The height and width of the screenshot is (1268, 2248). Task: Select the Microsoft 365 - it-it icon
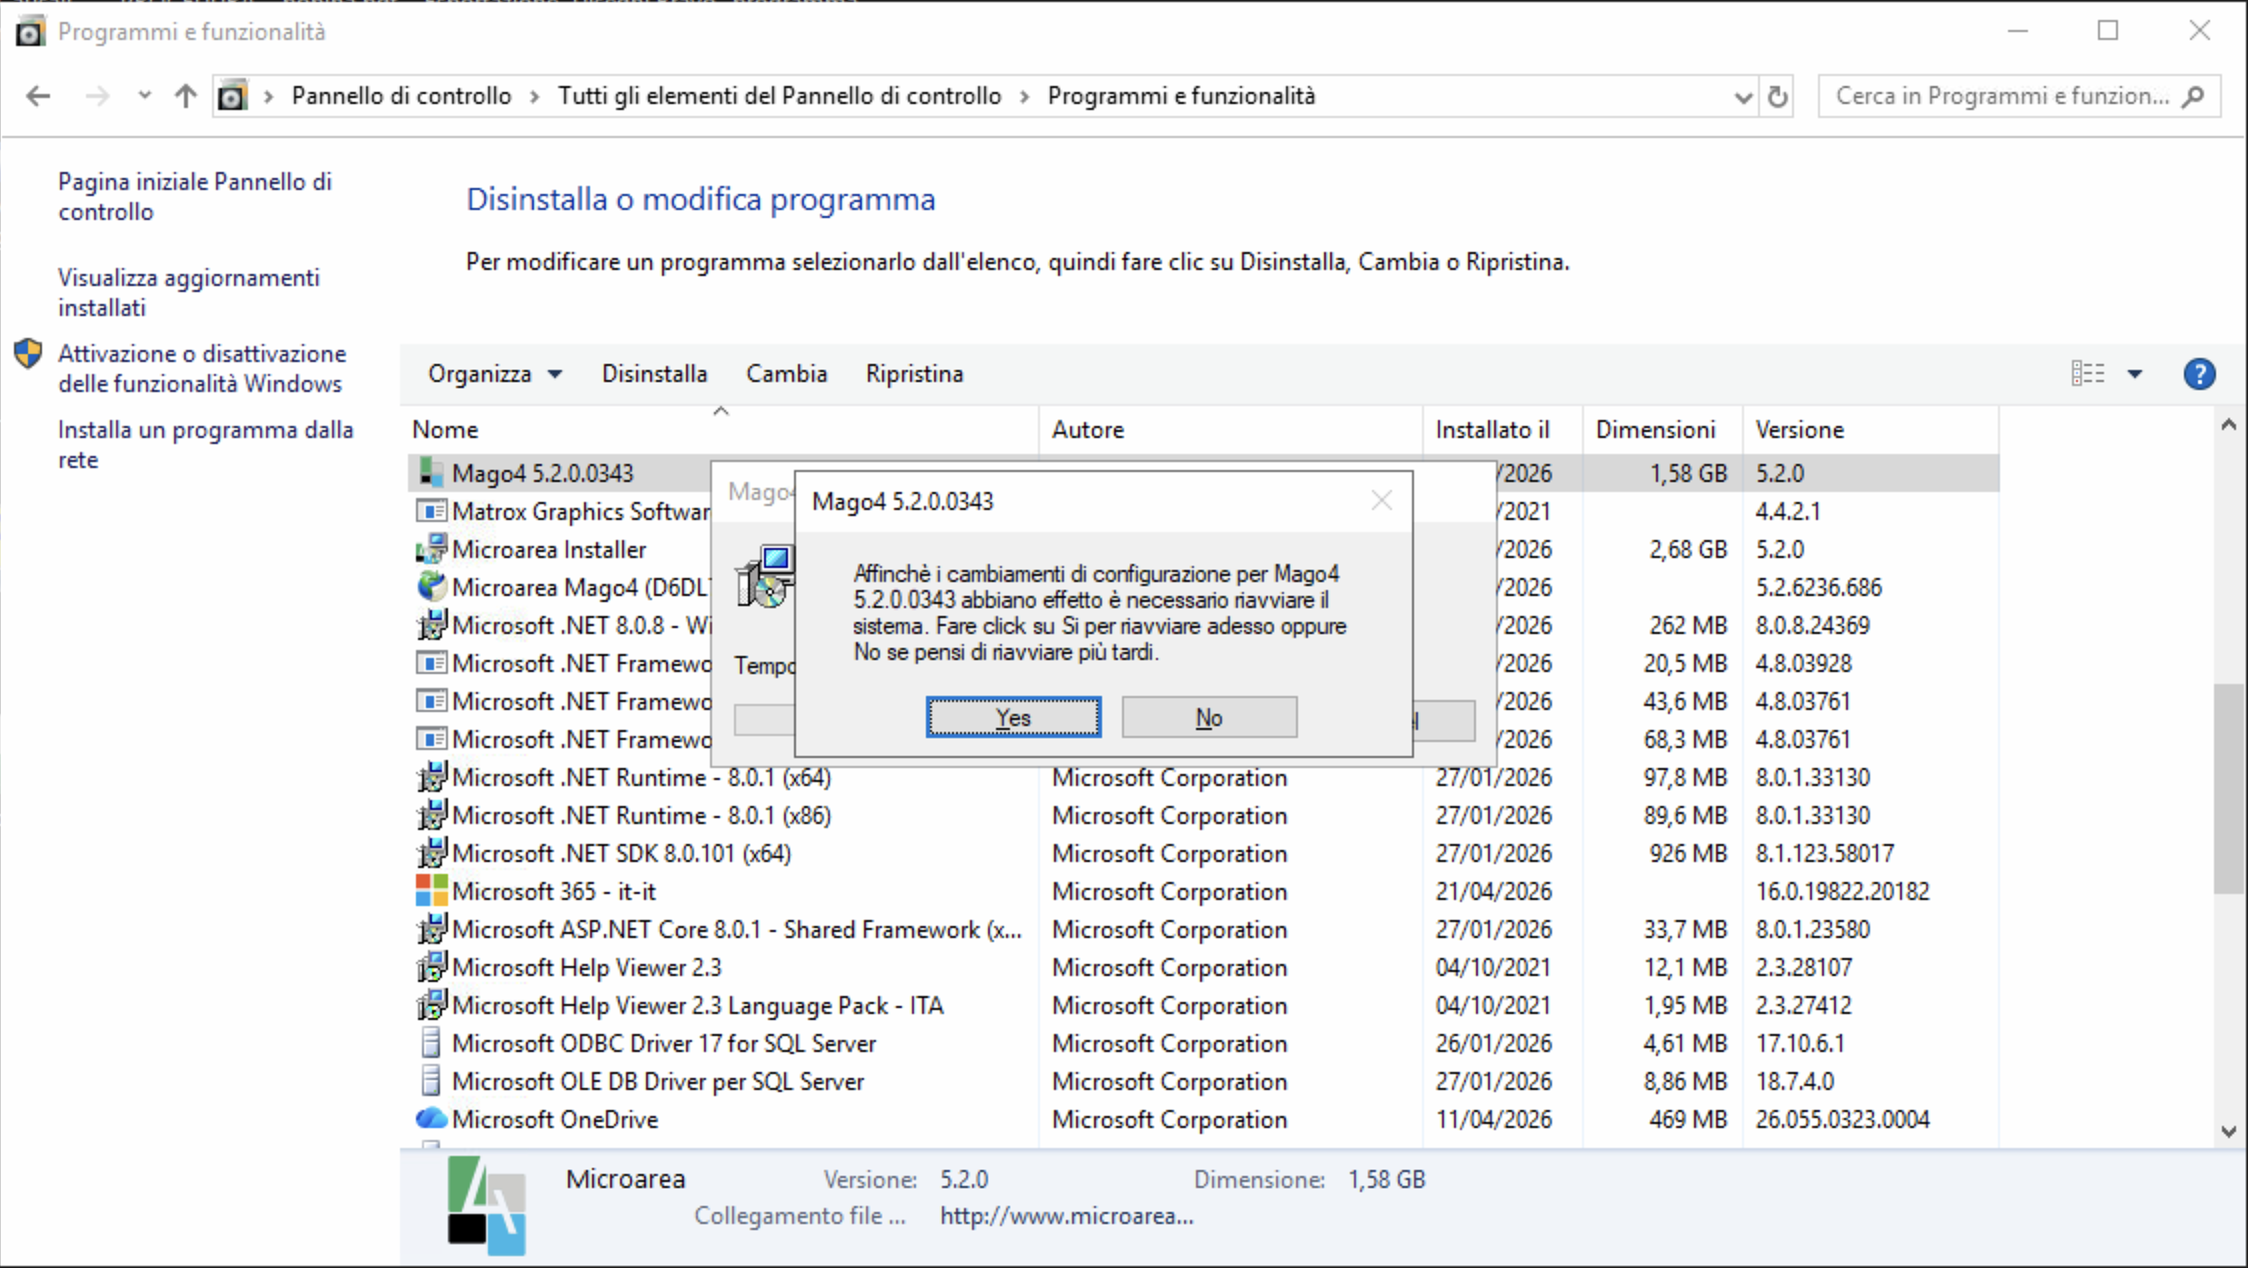(431, 891)
